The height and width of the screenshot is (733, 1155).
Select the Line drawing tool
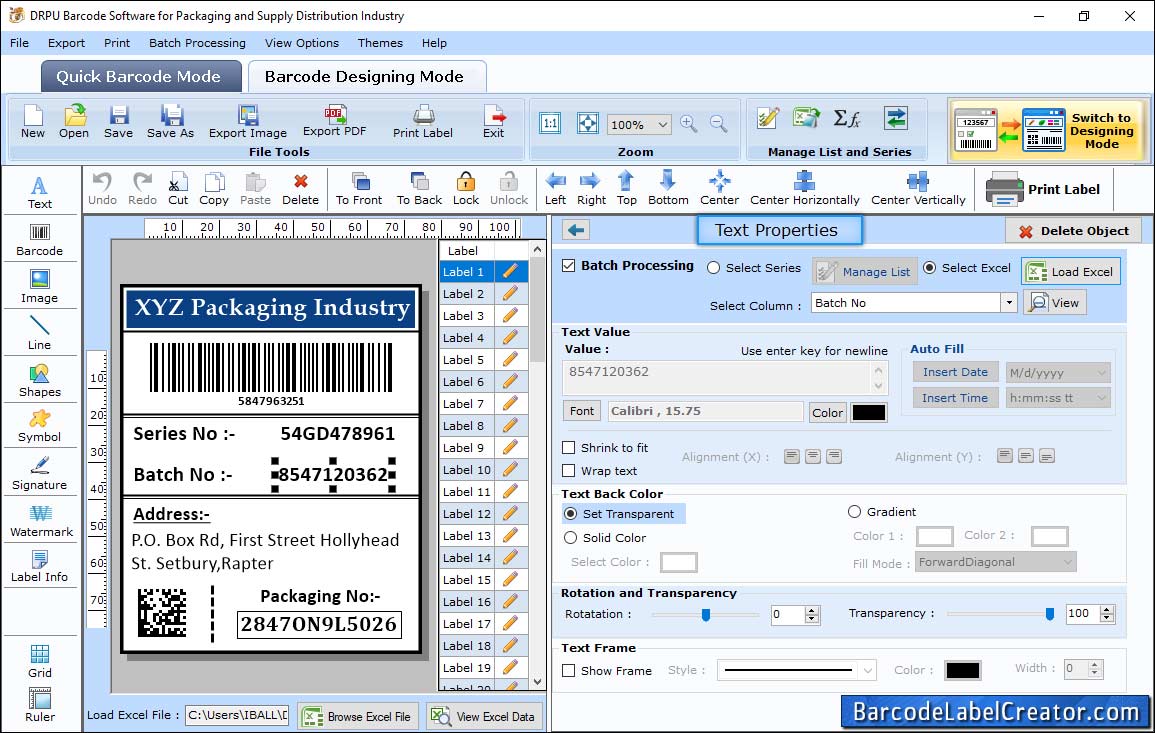(40, 333)
